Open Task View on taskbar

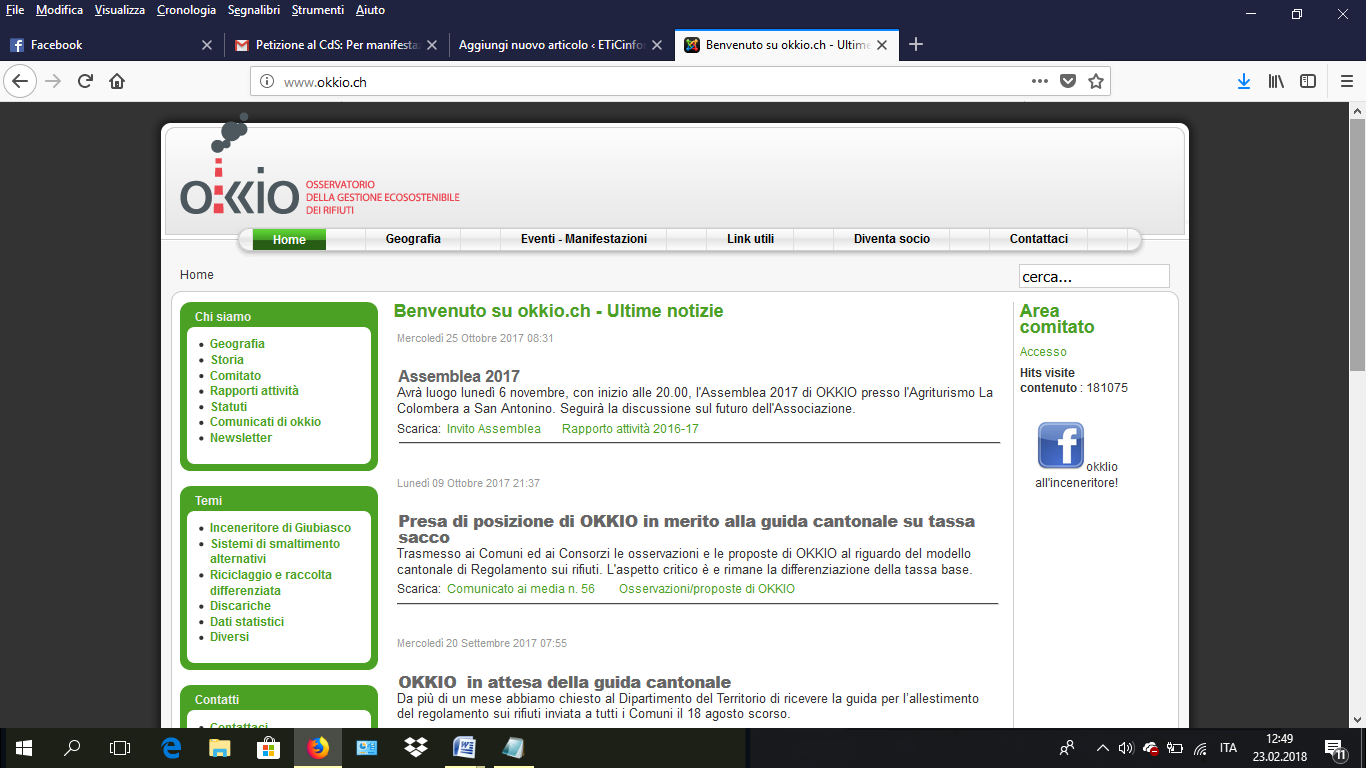click(120, 747)
